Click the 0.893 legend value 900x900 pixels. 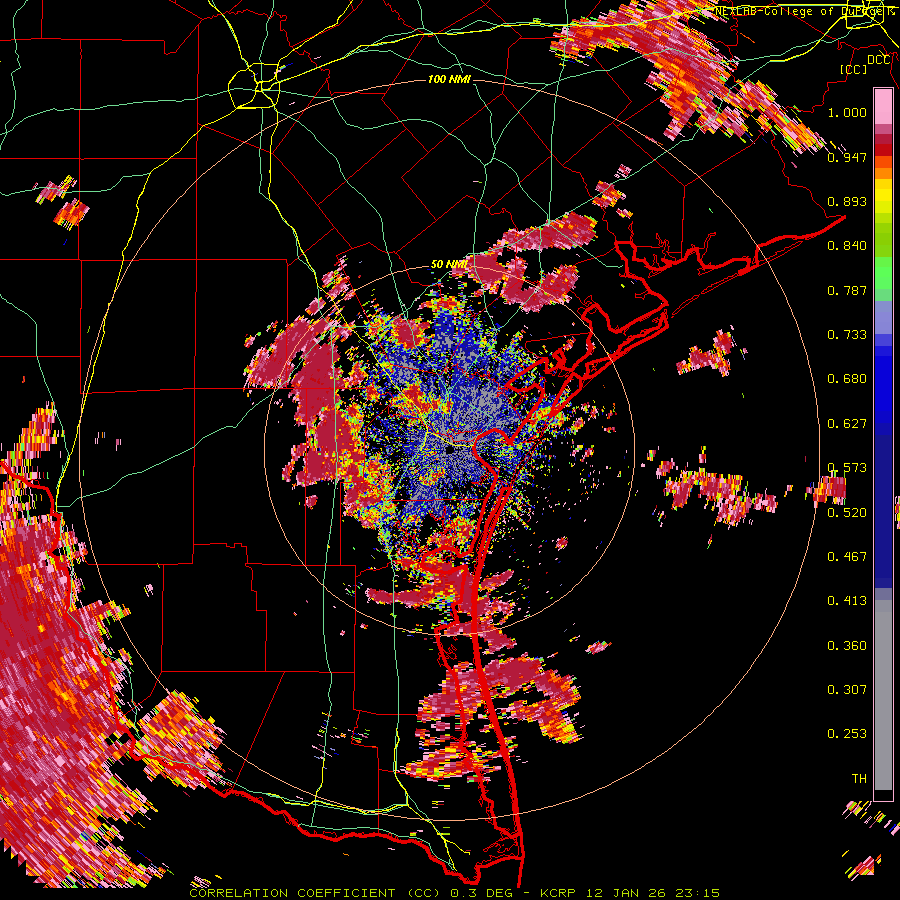847,201
